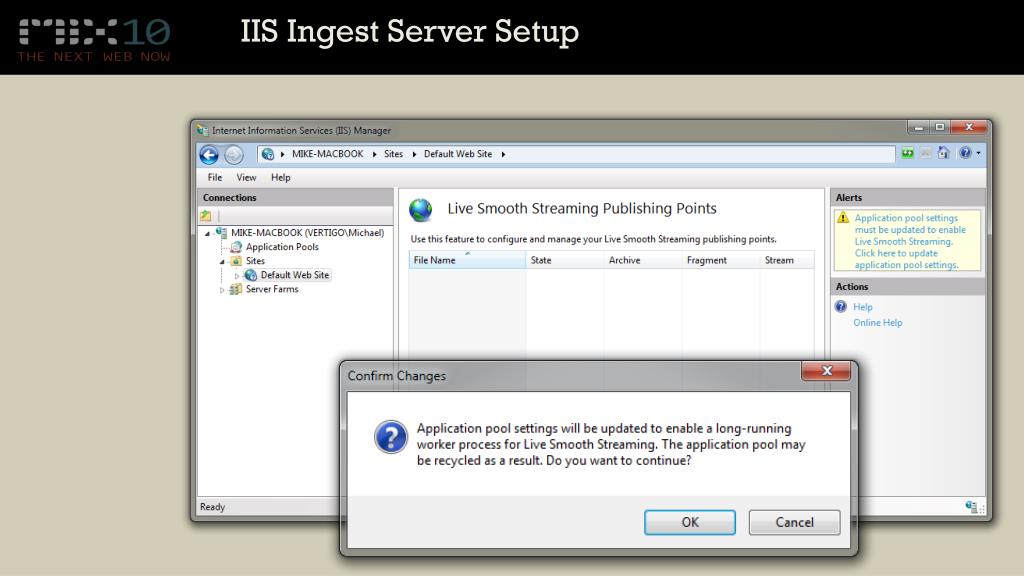Viewport: 1024px width, 576px height.
Task: Open the Help menu
Action: [x=281, y=178]
